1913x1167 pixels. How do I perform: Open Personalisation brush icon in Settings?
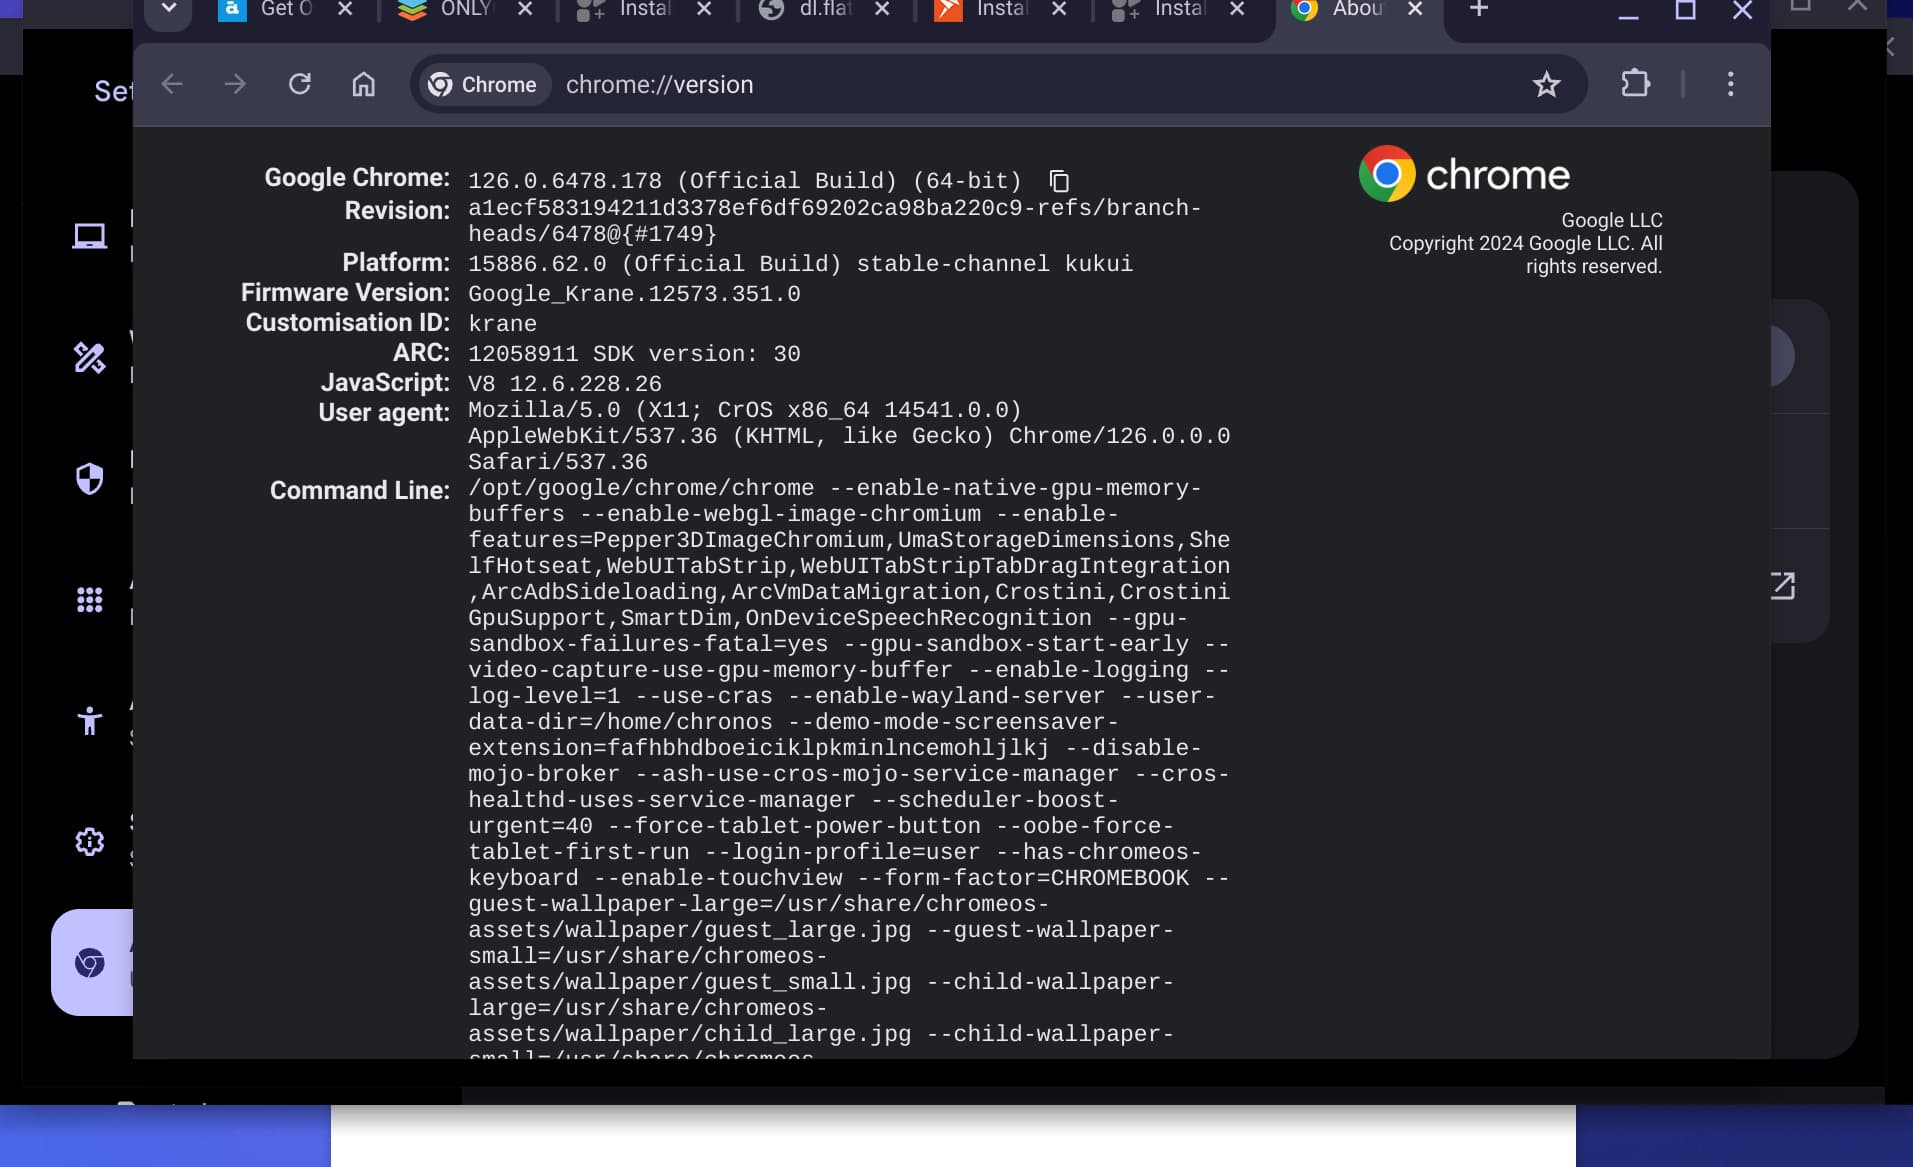coord(90,357)
